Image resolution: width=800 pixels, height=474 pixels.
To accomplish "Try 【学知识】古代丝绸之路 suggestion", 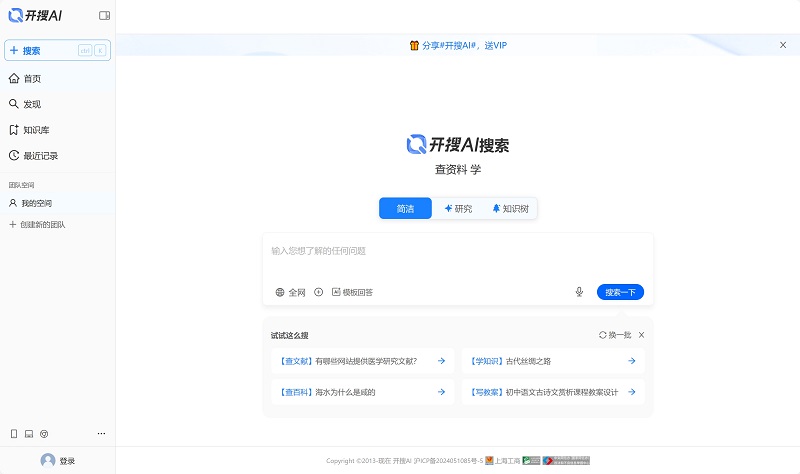I will pos(553,361).
